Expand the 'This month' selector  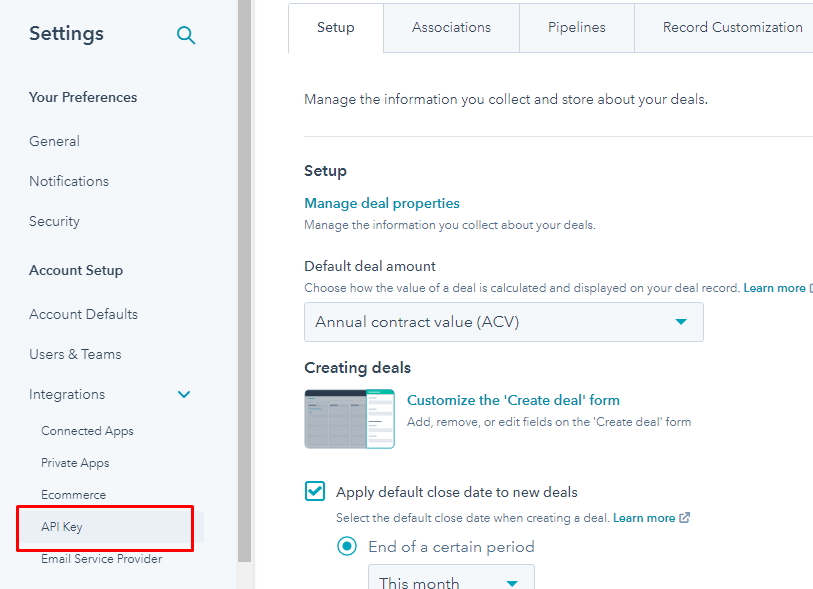[x=450, y=580]
